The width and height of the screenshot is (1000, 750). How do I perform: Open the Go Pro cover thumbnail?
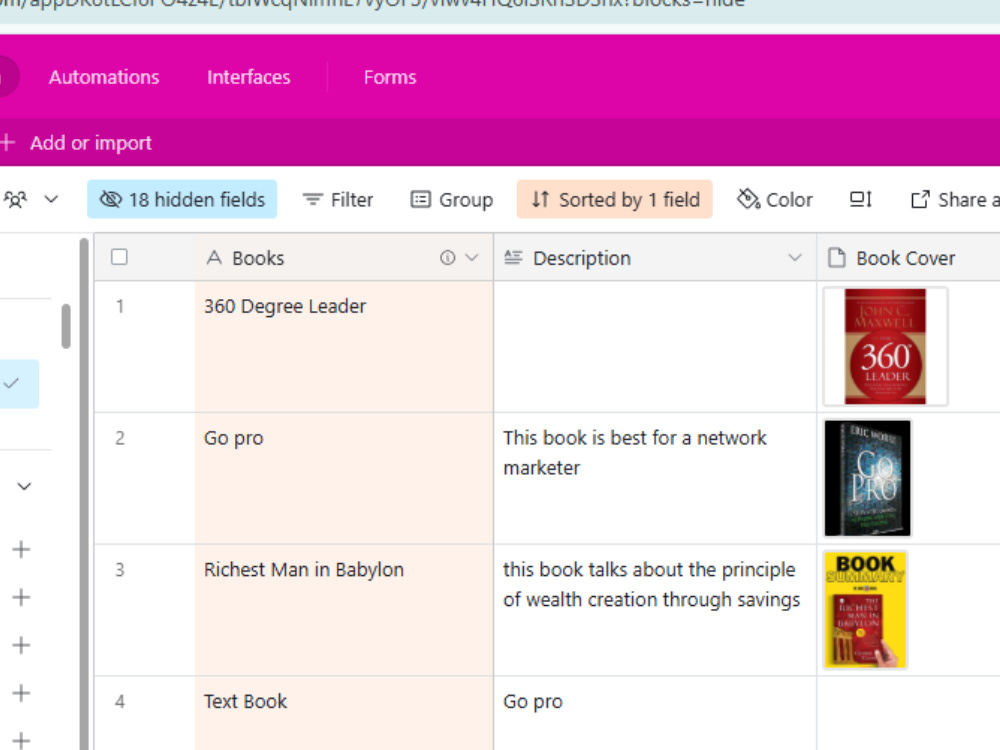point(867,478)
